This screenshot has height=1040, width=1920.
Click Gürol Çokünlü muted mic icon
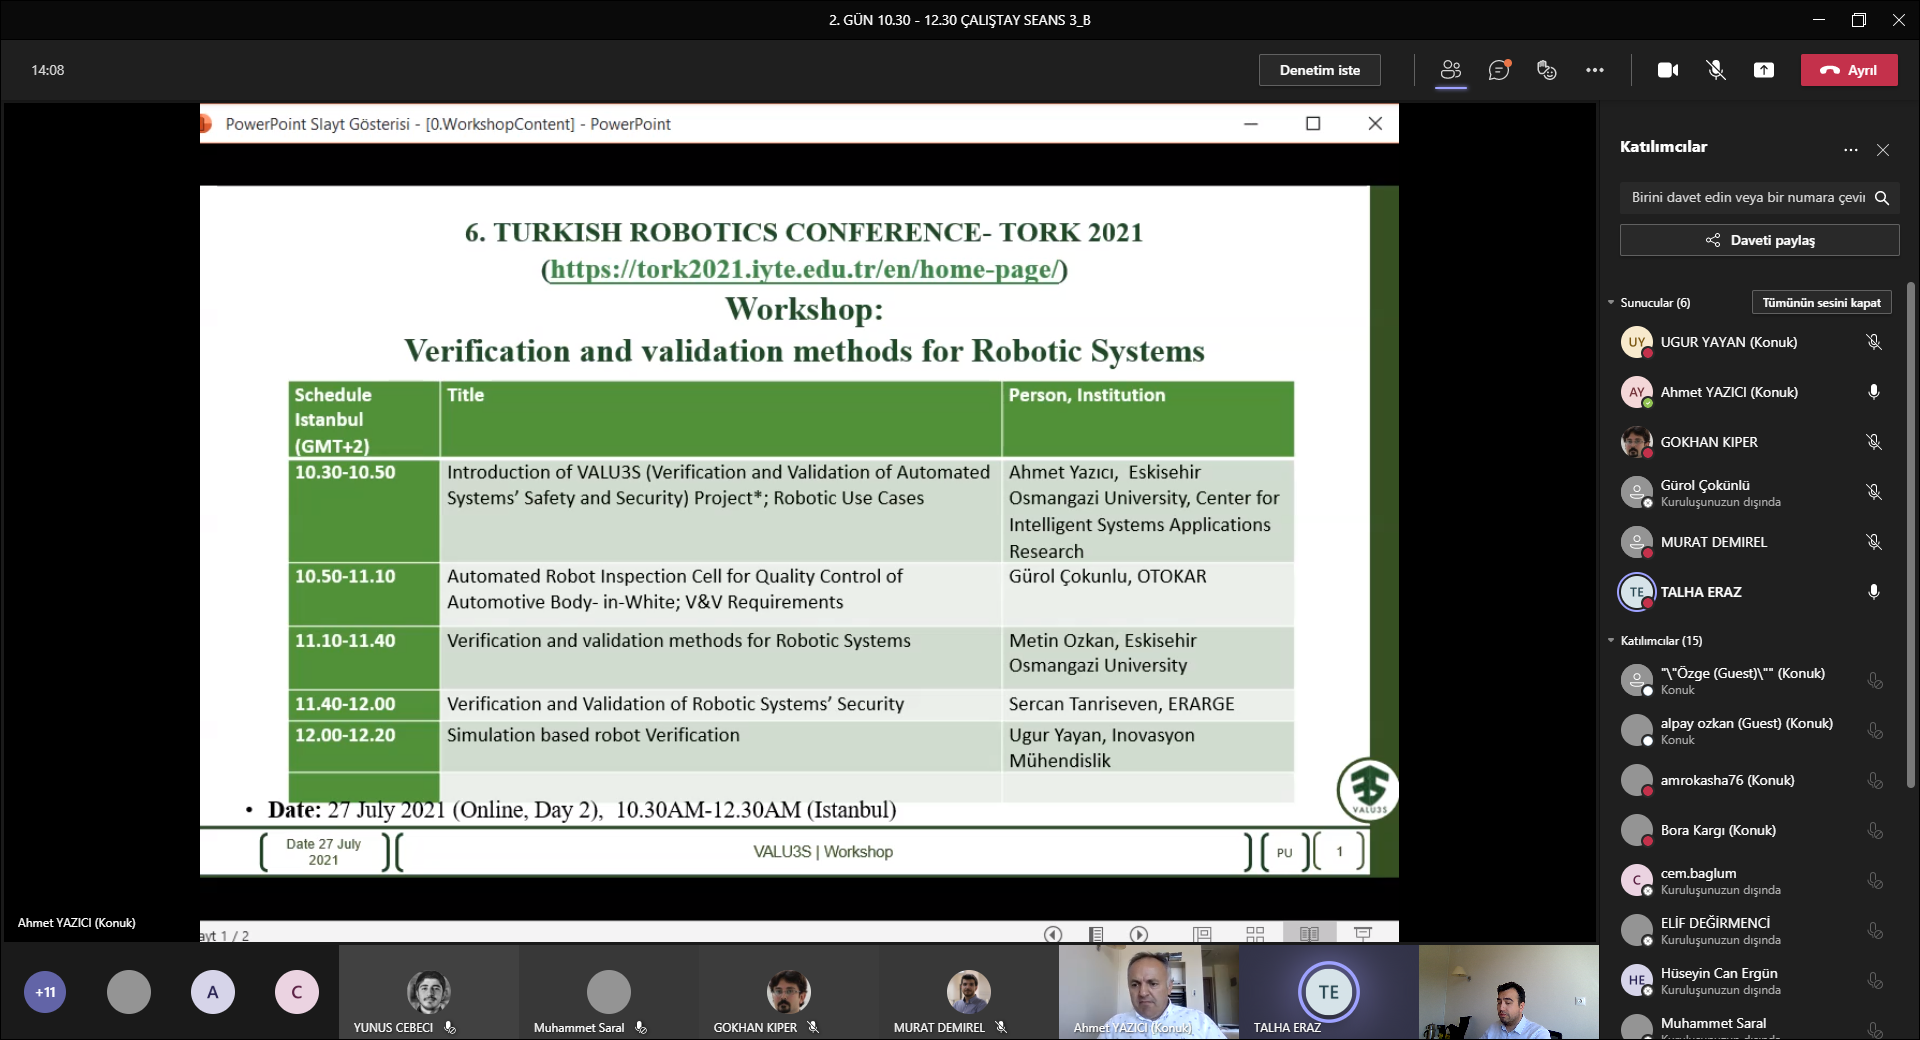(1874, 492)
